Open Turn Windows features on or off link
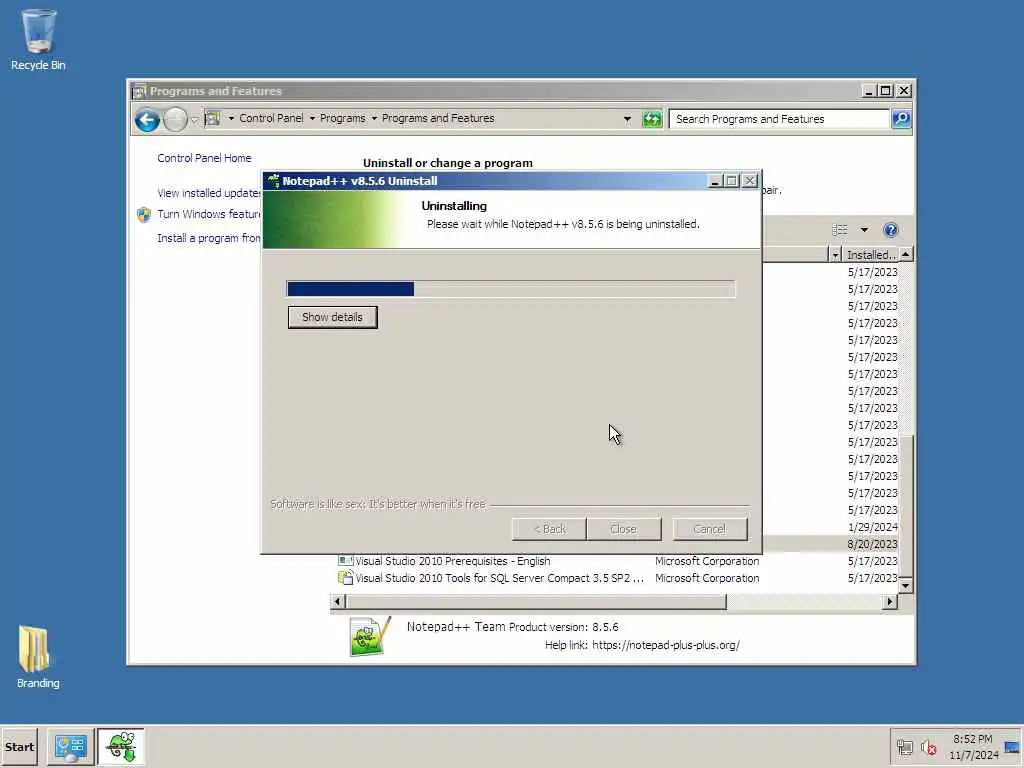This screenshot has height=768, width=1024. [209, 214]
